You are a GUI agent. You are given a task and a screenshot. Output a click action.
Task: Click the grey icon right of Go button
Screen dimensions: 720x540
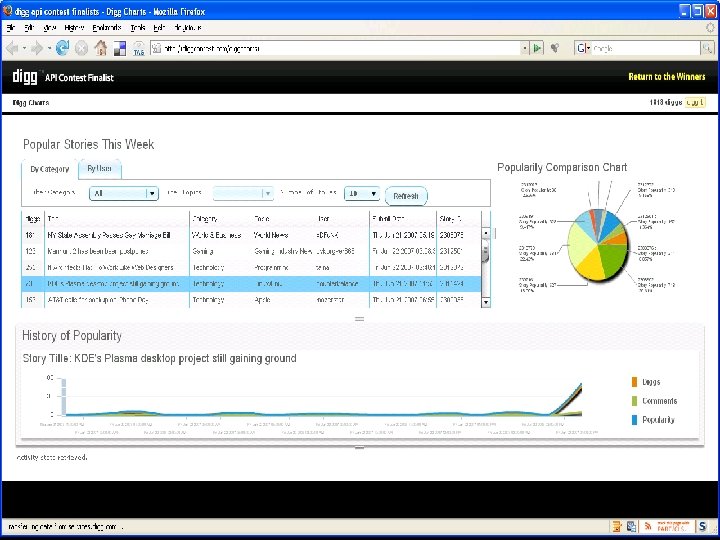[555, 48]
